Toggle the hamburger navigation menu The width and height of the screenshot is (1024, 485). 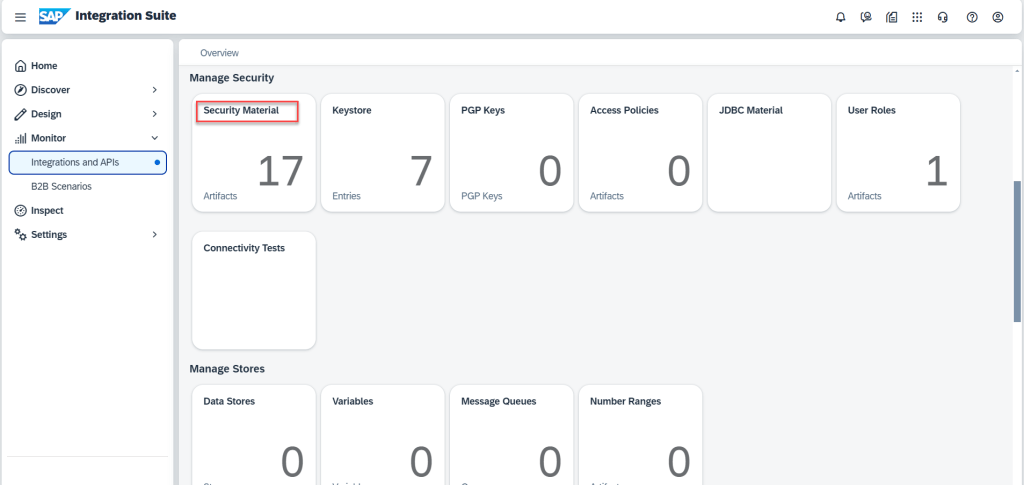tap(20, 17)
